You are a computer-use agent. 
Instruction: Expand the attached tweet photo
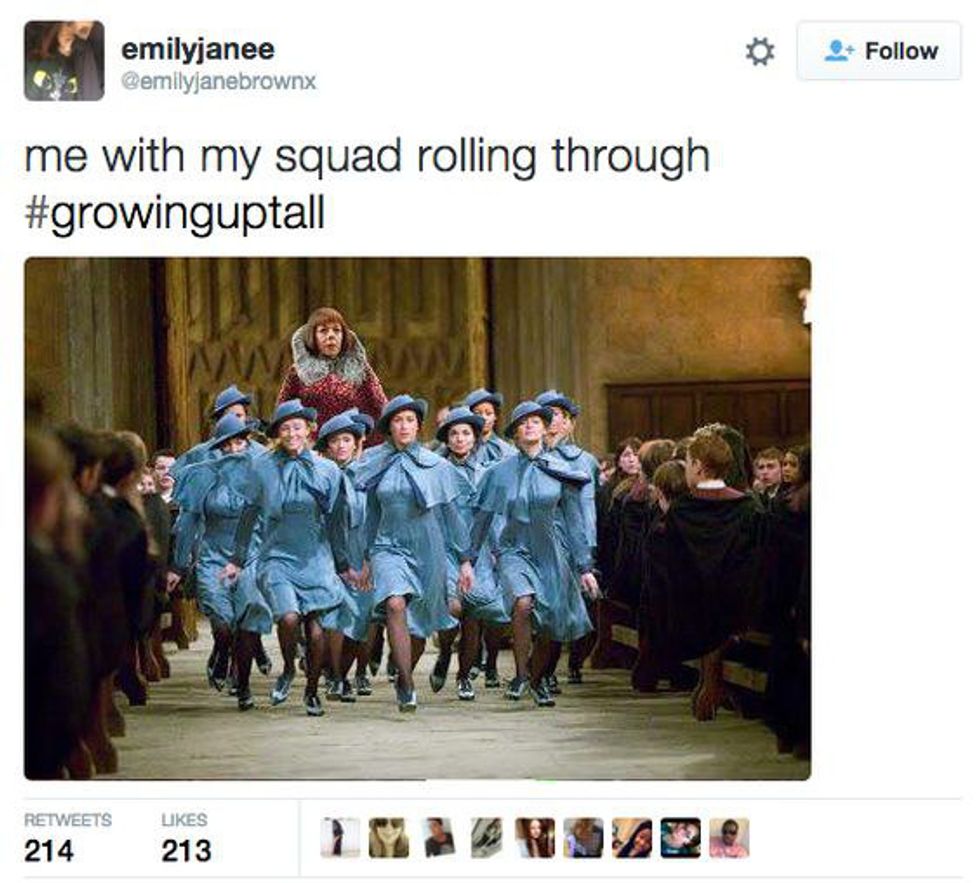[418, 519]
